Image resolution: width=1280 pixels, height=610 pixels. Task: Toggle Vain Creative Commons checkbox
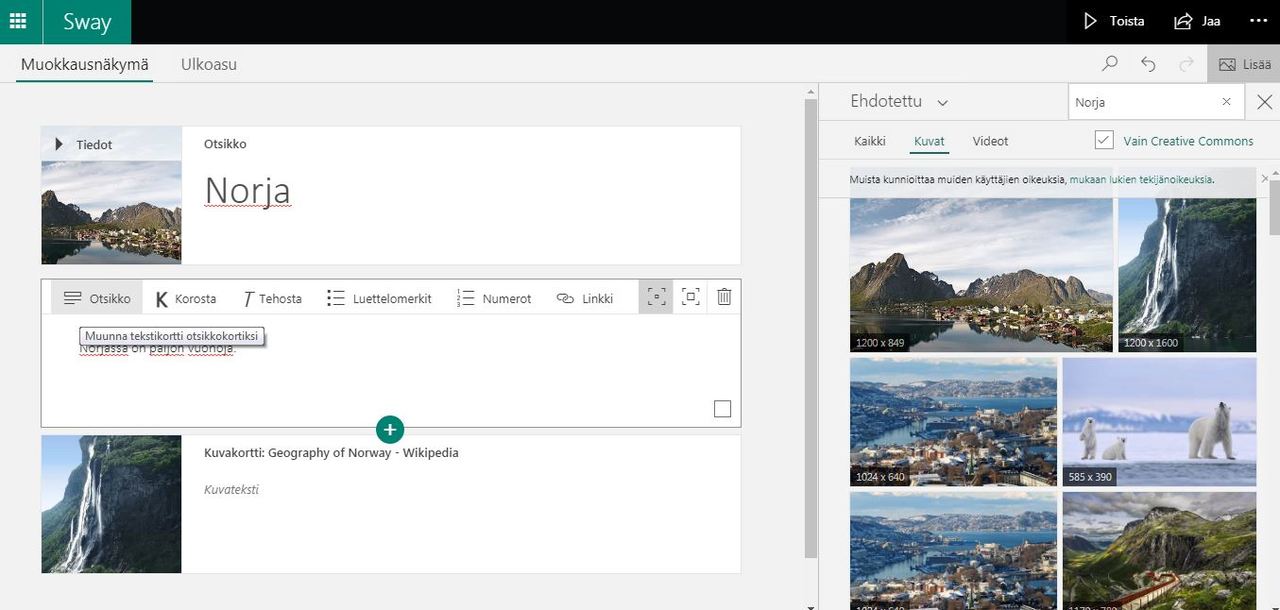click(x=1104, y=140)
